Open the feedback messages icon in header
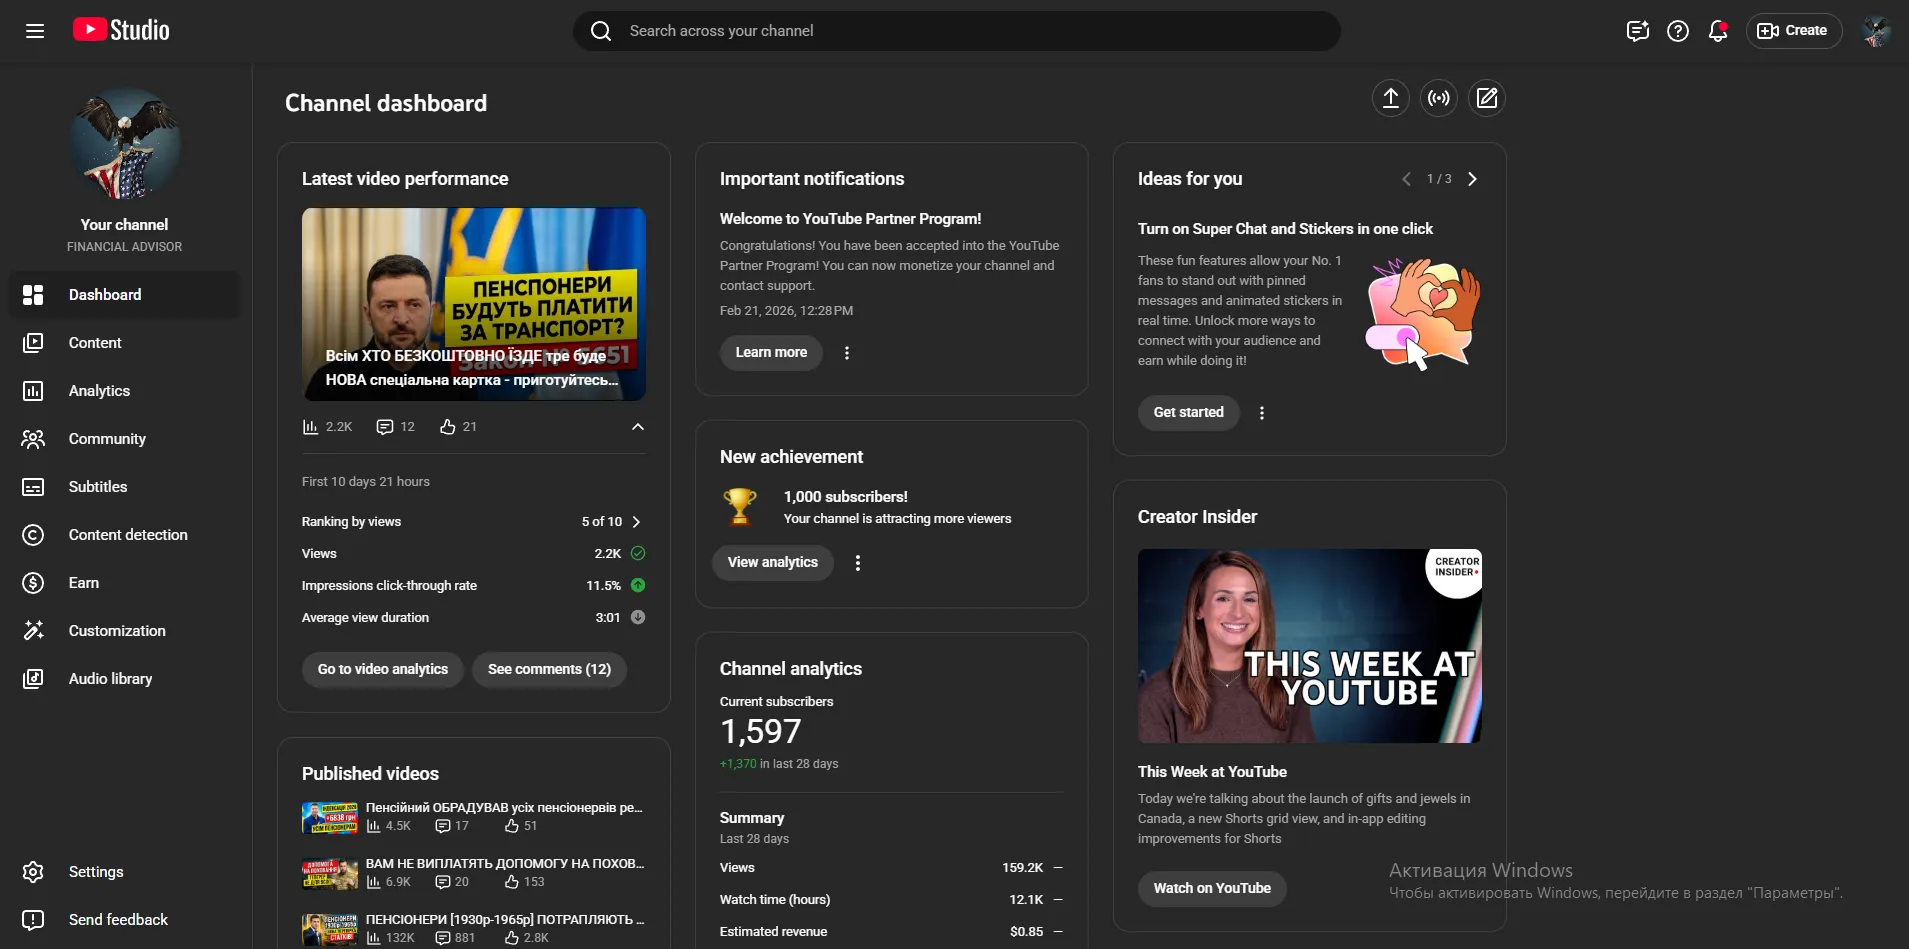Image resolution: width=1909 pixels, height=949 pixels. tap(1637, 31)
